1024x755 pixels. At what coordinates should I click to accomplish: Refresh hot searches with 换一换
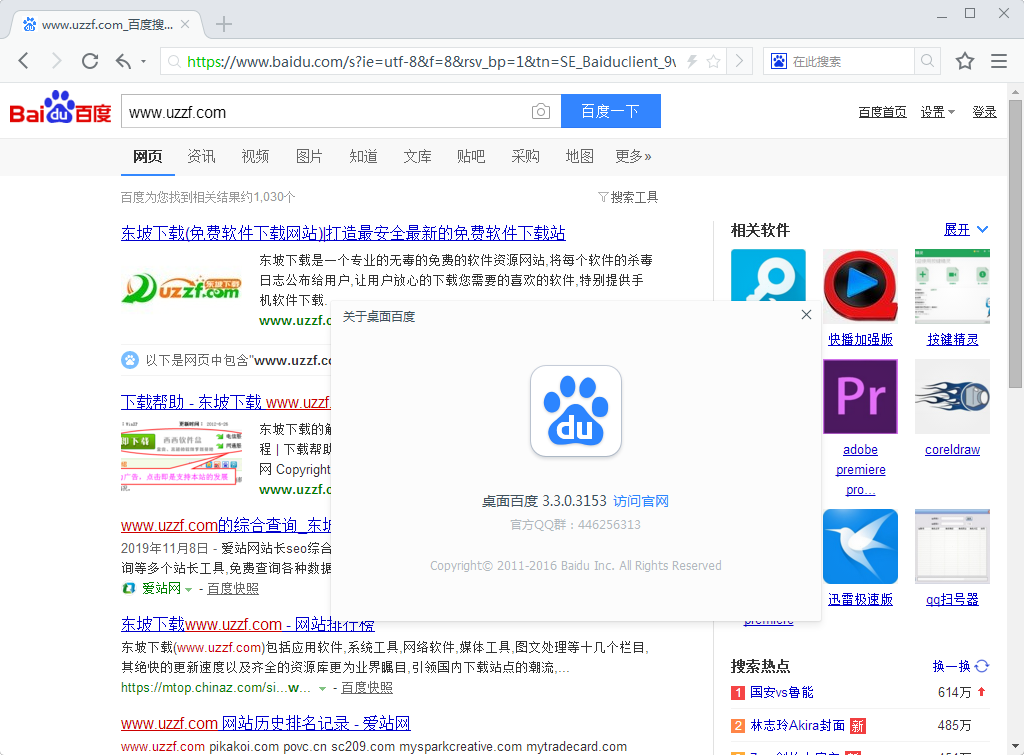tap(961, 666)
